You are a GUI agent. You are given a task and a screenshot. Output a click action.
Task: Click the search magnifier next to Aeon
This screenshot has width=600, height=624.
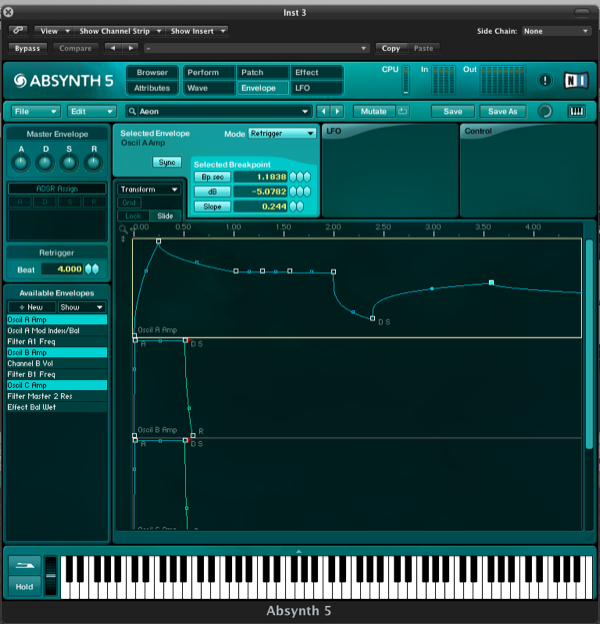coord(132,111)
